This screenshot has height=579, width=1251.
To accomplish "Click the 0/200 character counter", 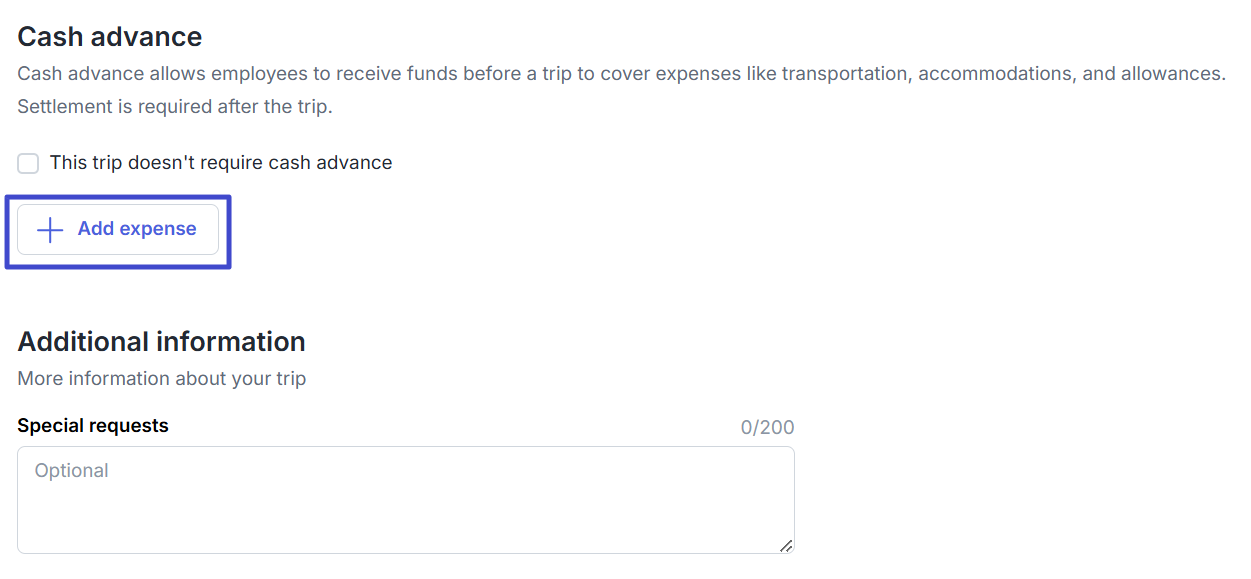I will point(767,428).
